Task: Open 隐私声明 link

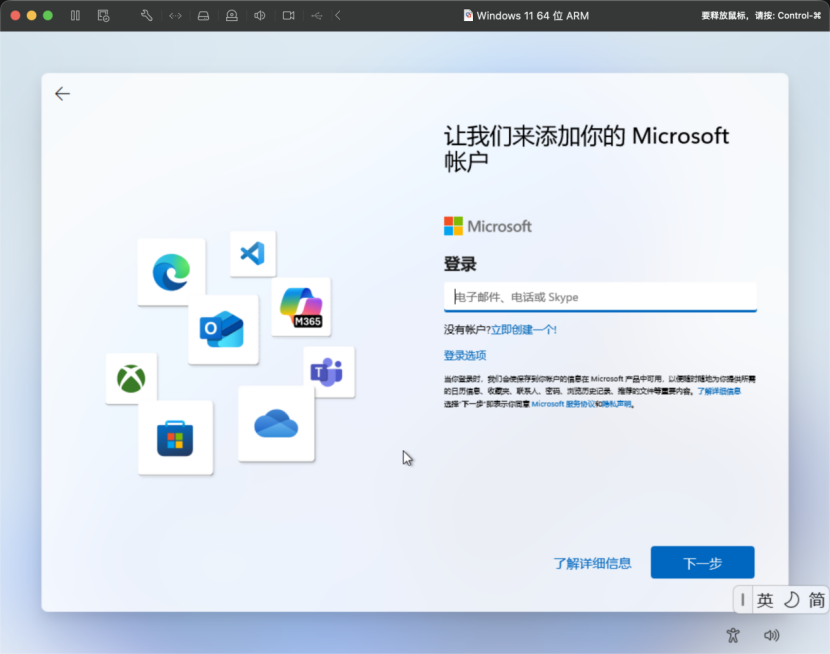Action: point(616,404)
